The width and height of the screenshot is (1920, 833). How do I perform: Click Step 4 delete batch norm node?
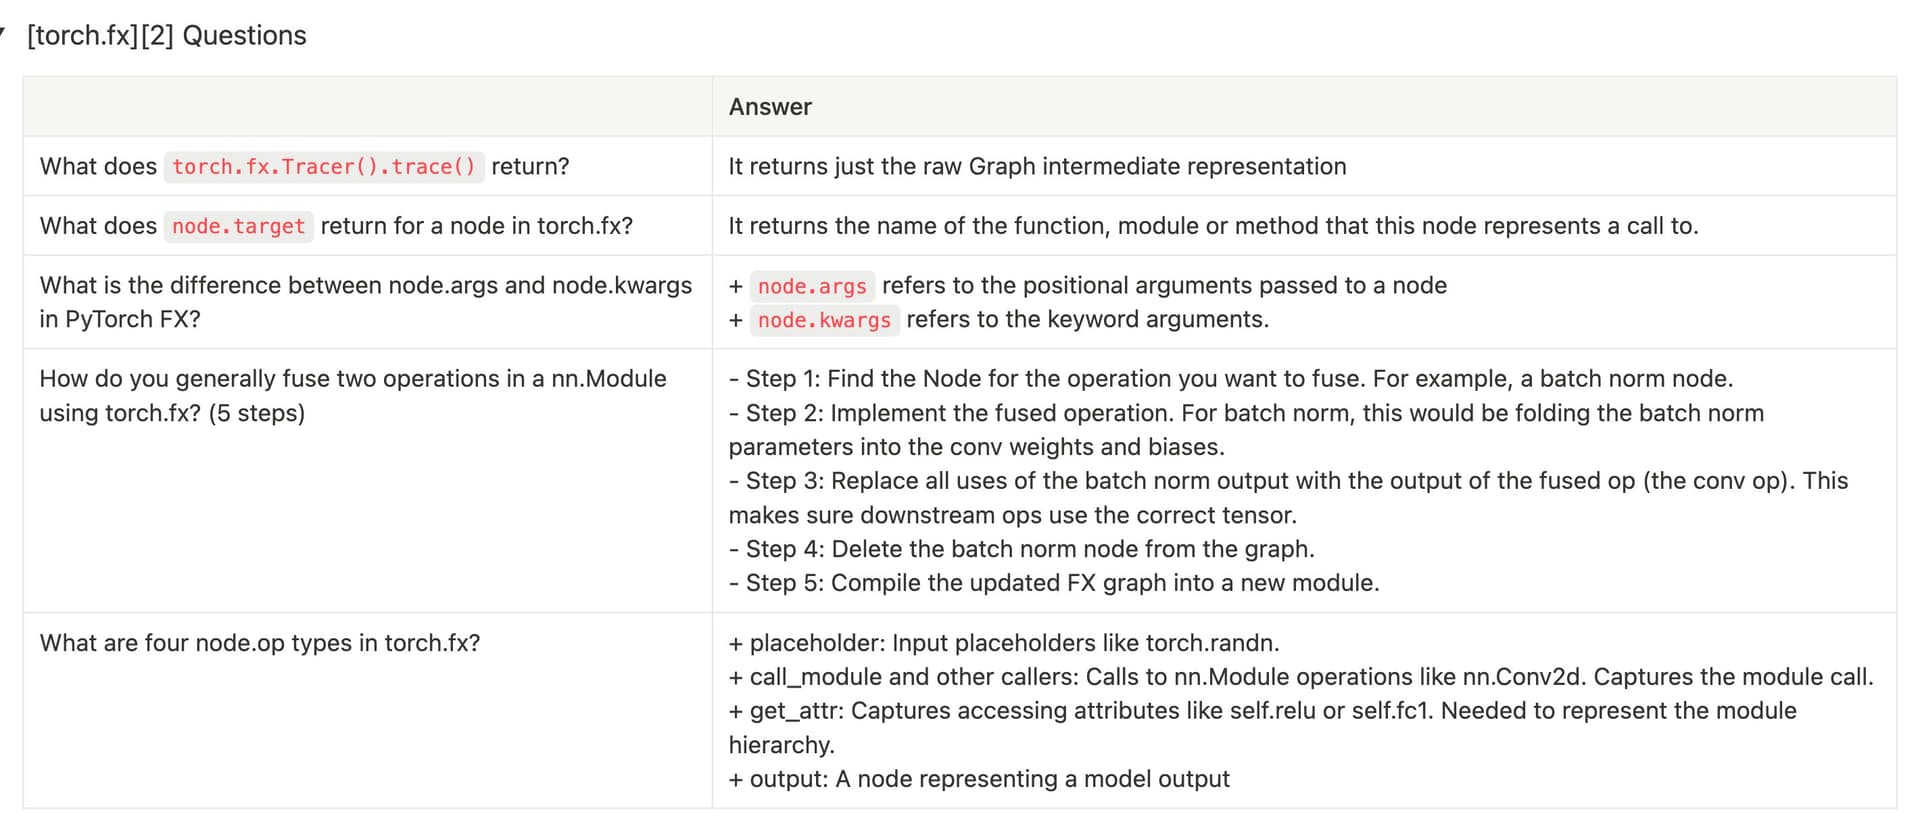[x=1022, y=549]
